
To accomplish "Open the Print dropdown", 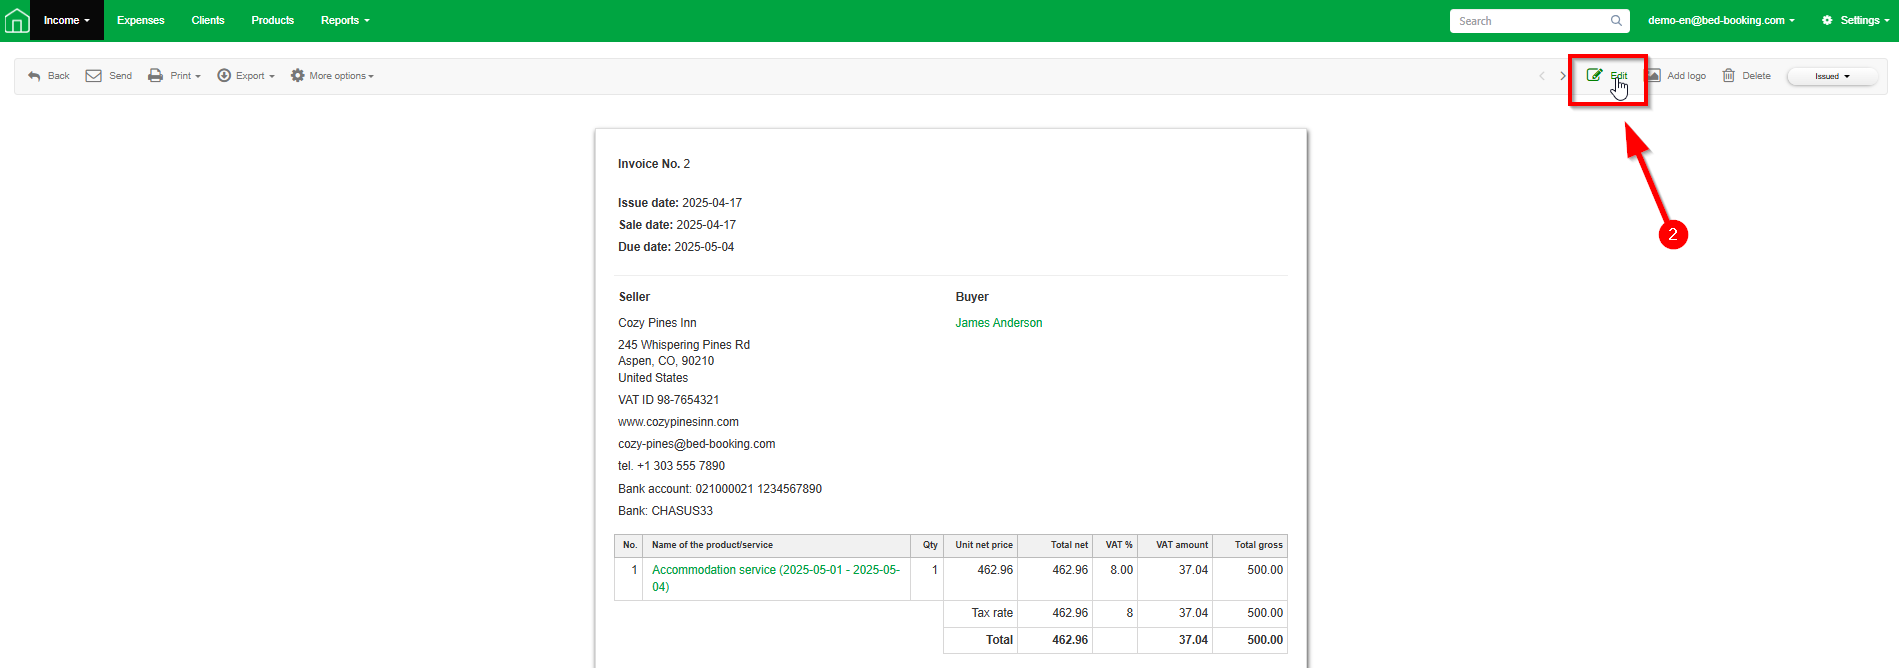I will click(x=175, y=76).
